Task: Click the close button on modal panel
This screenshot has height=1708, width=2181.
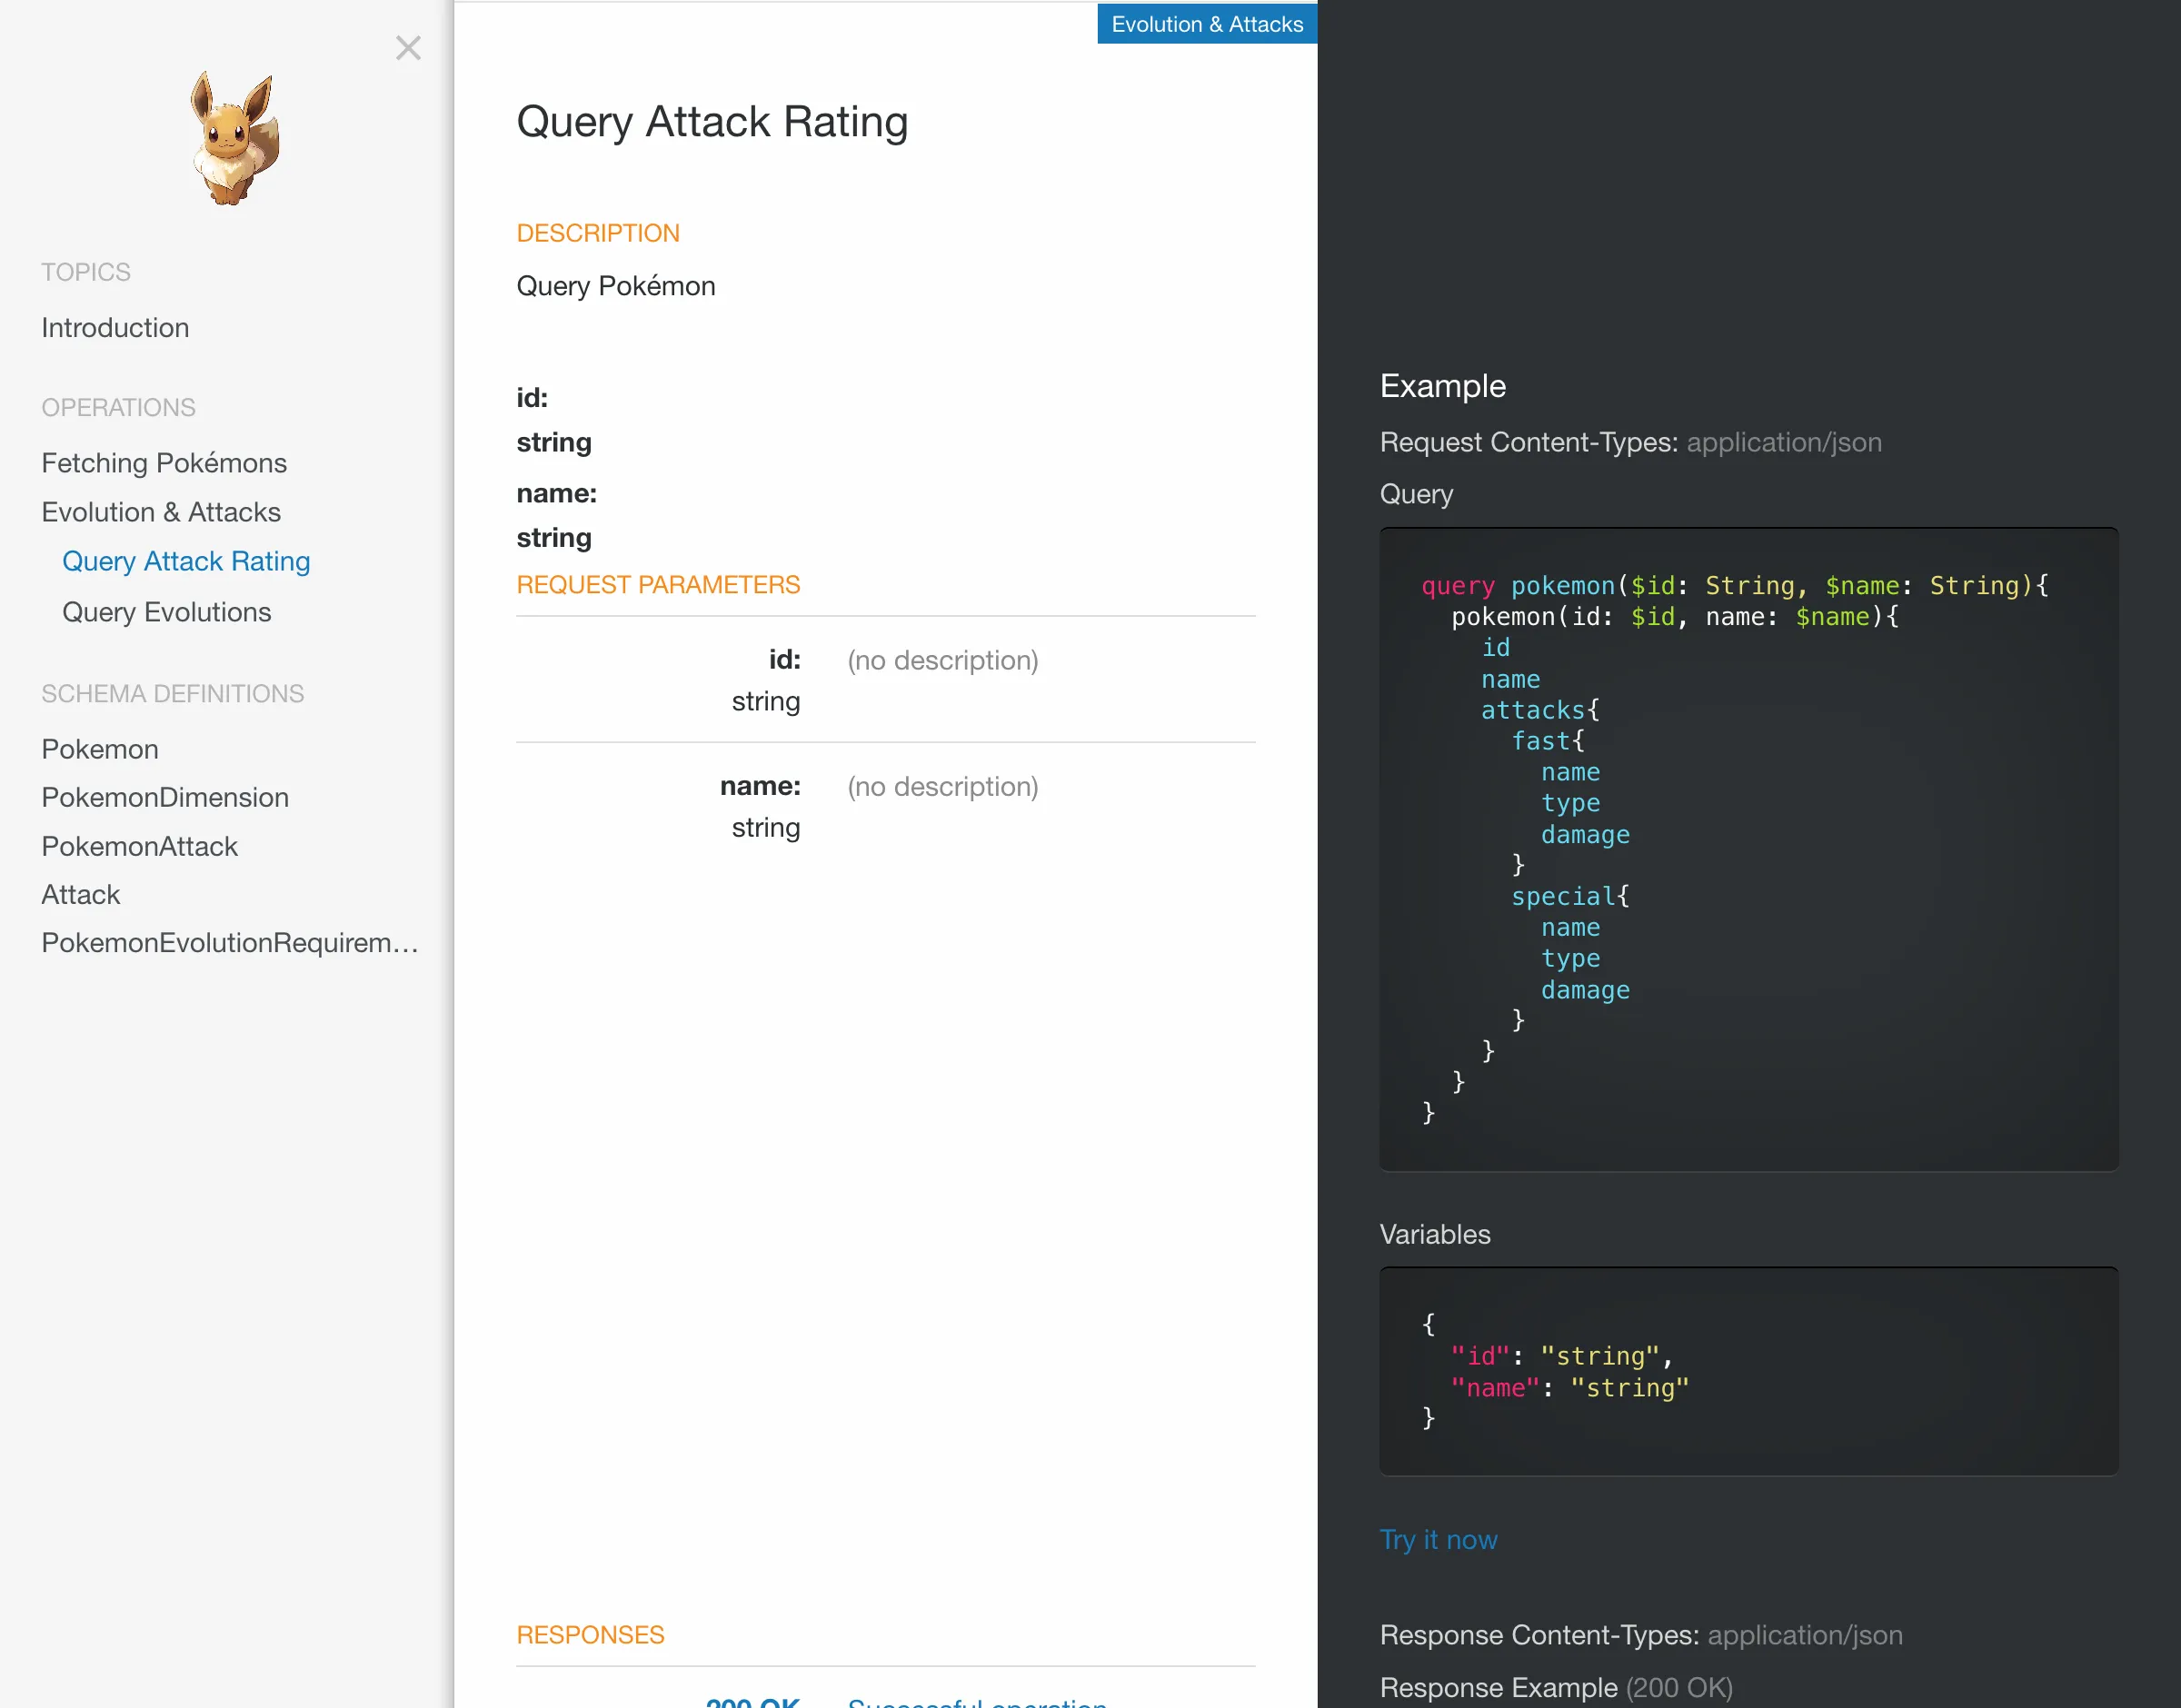Action: click(x=409, y=48)
